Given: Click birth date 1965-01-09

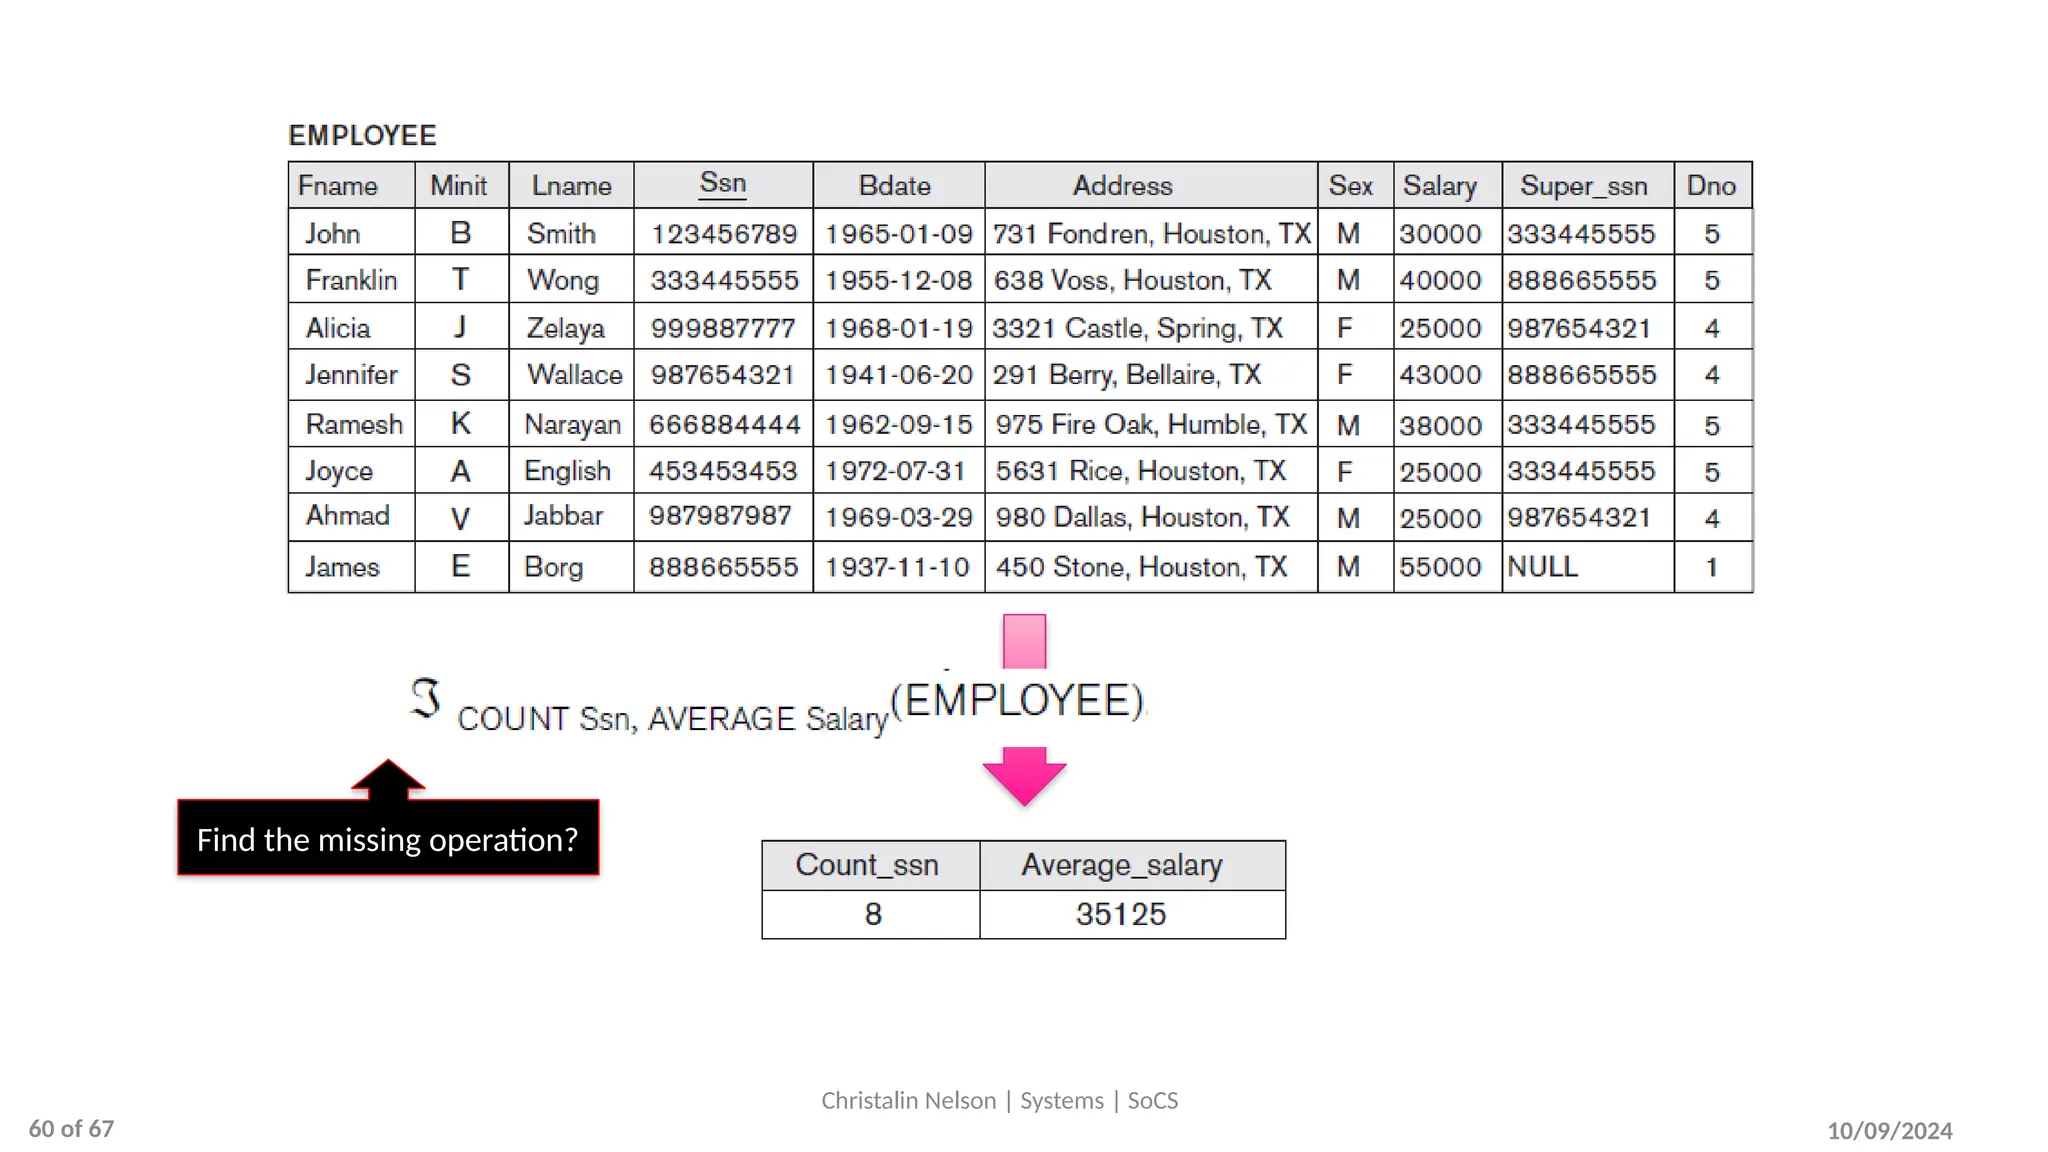Looking at the screenshot, I should 898,234.
